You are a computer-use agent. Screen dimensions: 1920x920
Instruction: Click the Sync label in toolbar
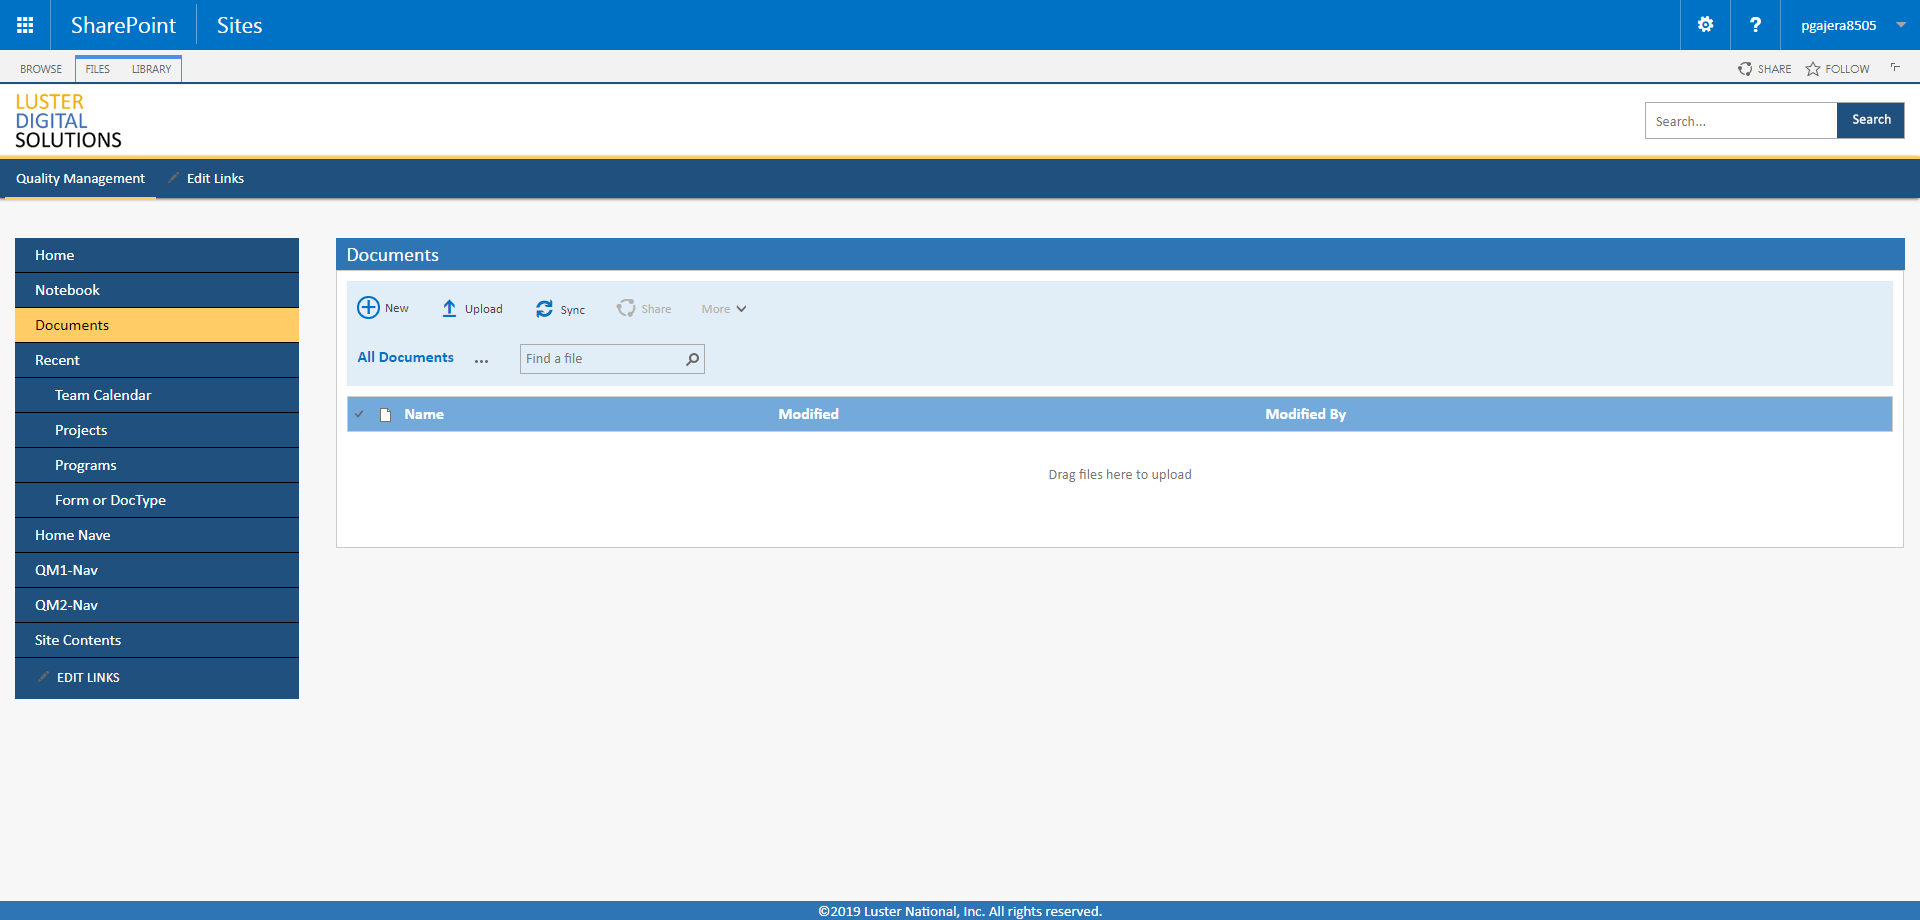click(x=572, y=310)
